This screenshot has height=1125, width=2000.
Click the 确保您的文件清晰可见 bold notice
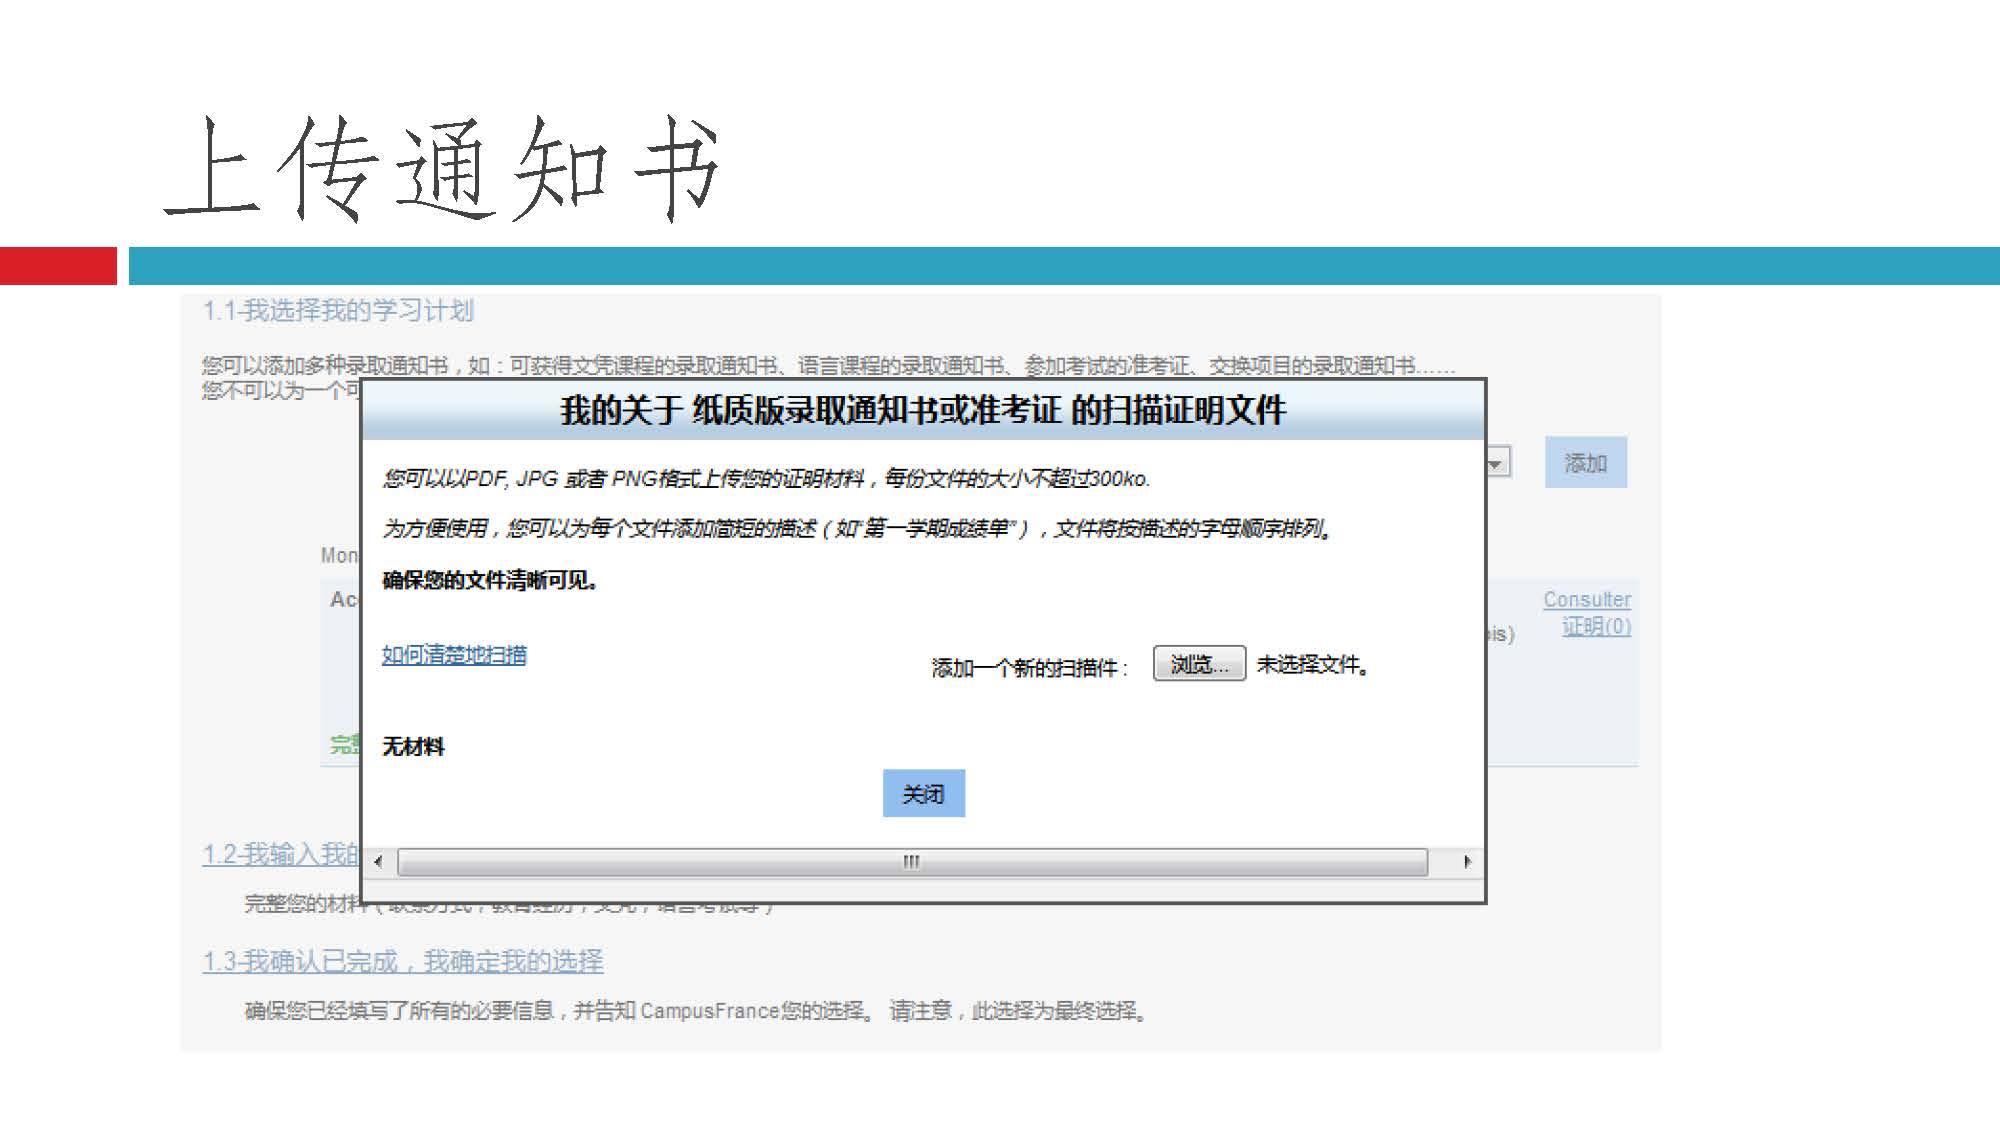tap(490, 580)
